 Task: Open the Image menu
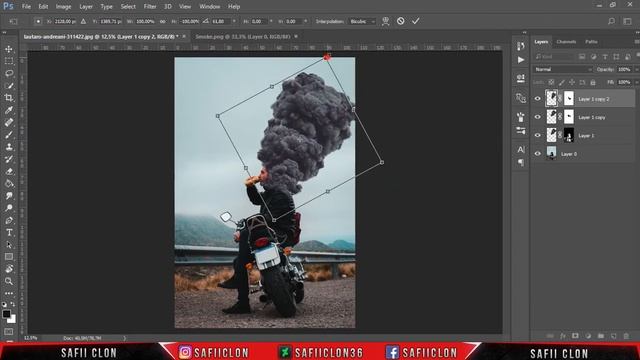point(63,7)
